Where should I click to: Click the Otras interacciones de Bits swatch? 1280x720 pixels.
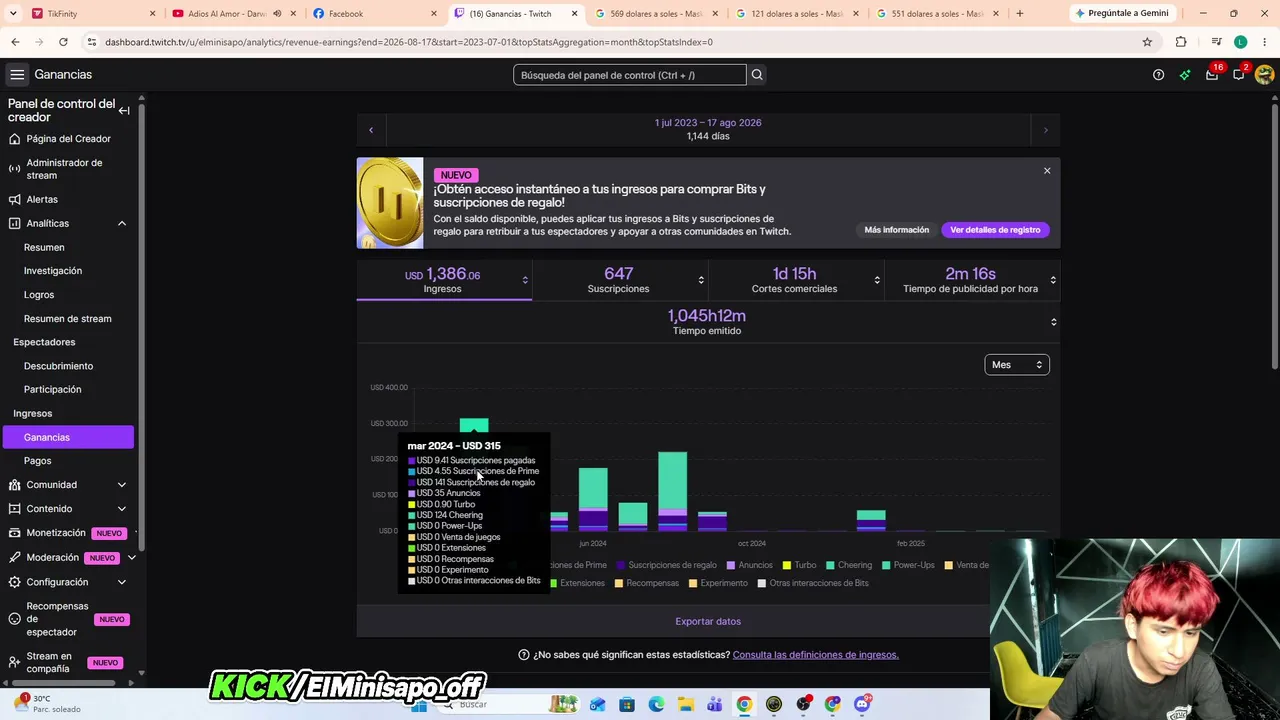pyautogui.click(x=762, y=583)
